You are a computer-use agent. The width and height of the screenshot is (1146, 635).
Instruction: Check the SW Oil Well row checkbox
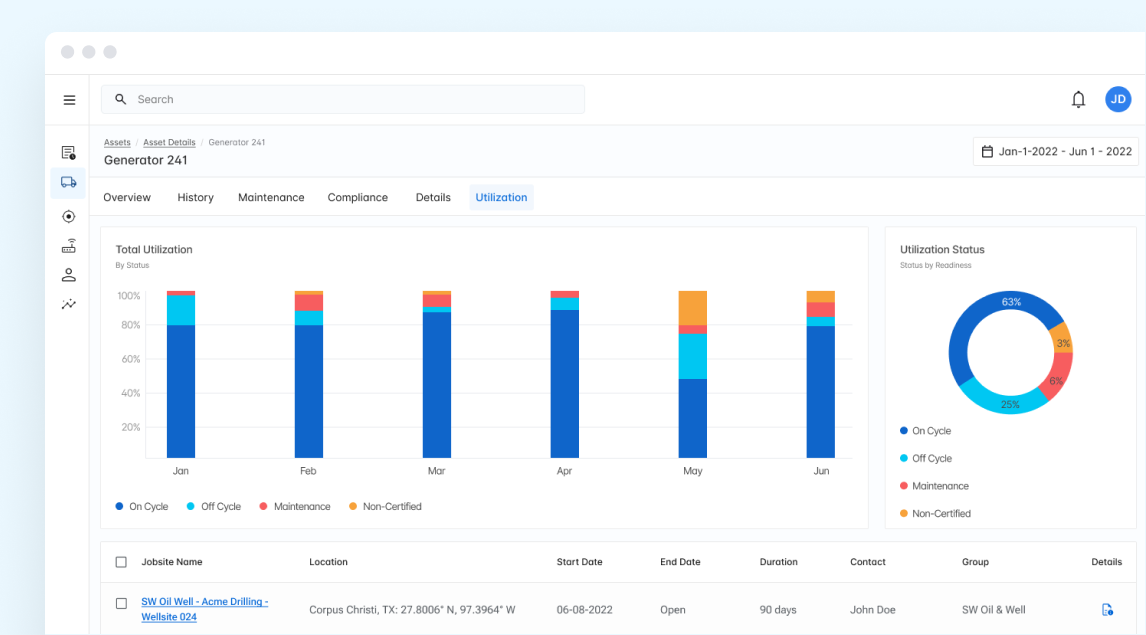[121, 604]
